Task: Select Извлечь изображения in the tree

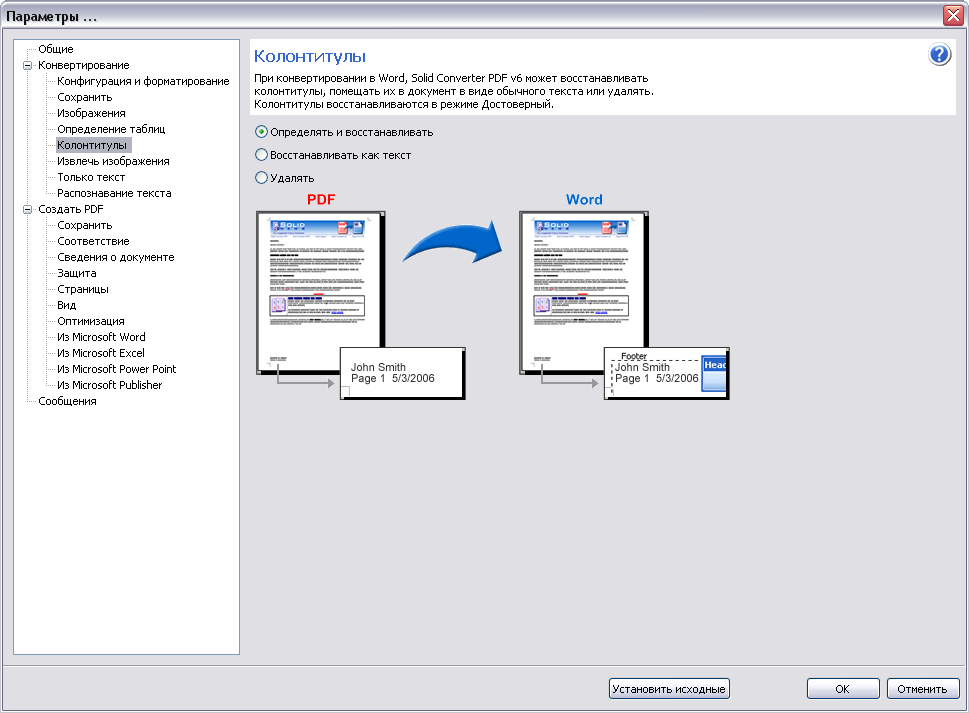Action: click(113, 161)
